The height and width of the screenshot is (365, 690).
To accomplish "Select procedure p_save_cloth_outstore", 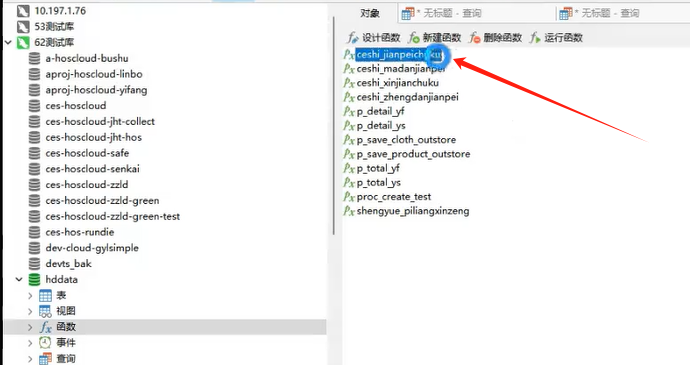I will (406, 140).
